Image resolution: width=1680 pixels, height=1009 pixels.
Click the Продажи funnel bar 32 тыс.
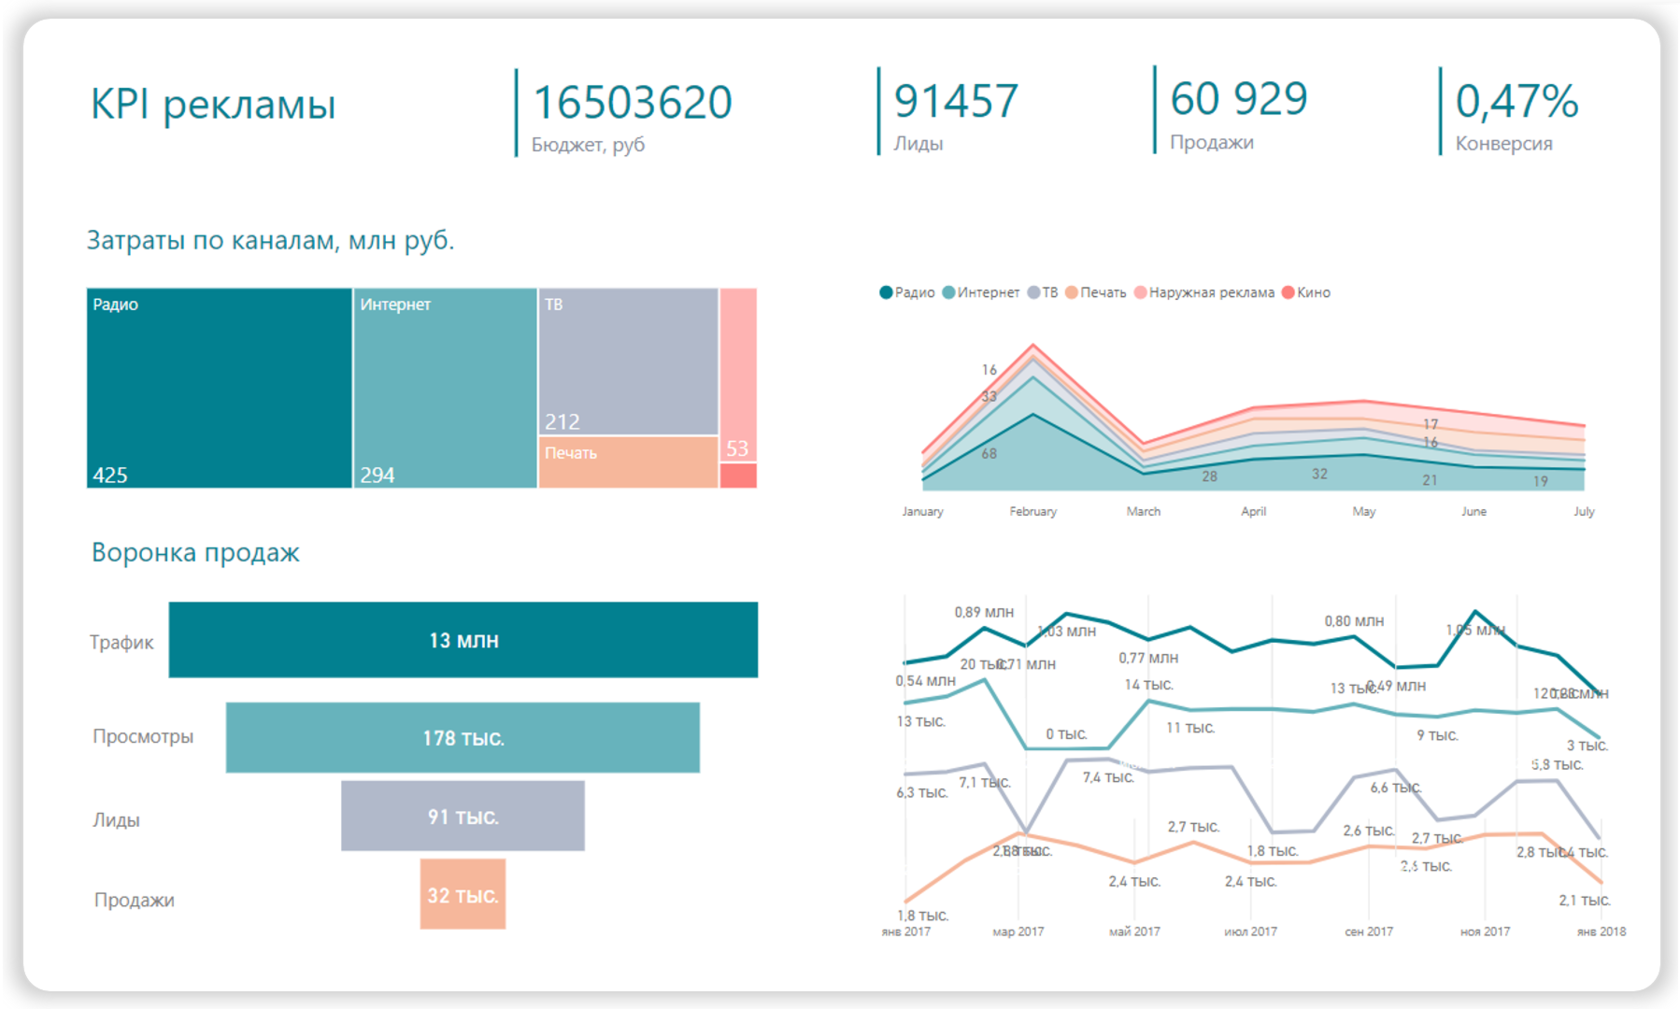click(x=463, y=894)
